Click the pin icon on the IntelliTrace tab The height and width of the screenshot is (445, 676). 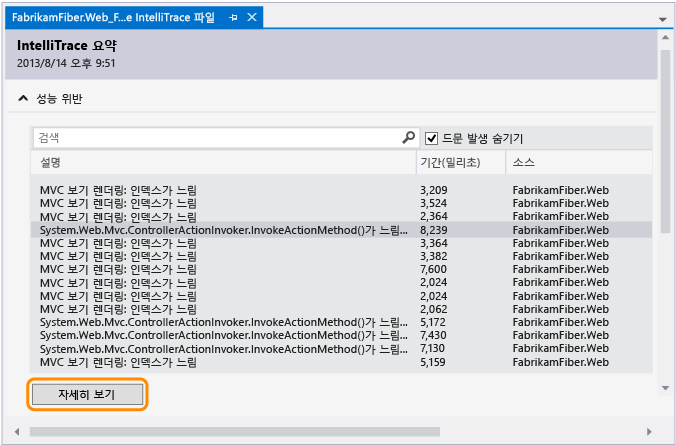click(233, 18)
